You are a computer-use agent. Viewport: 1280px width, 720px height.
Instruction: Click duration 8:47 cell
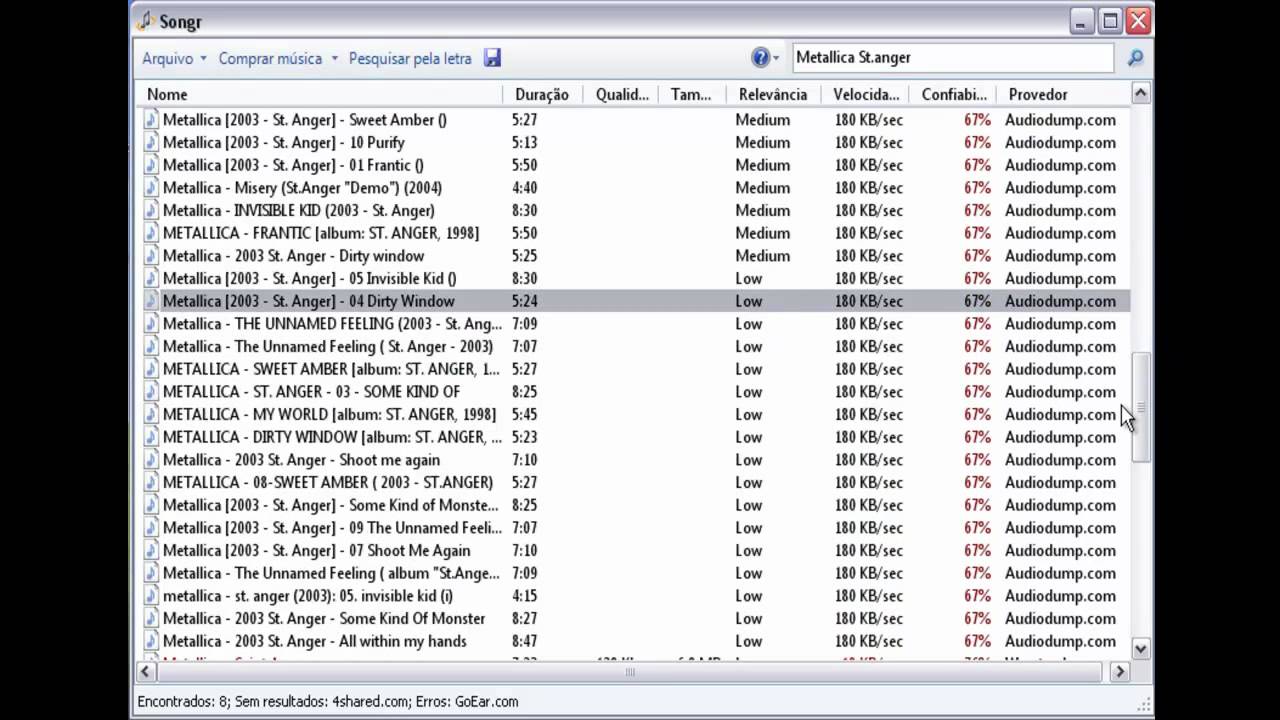524,642
